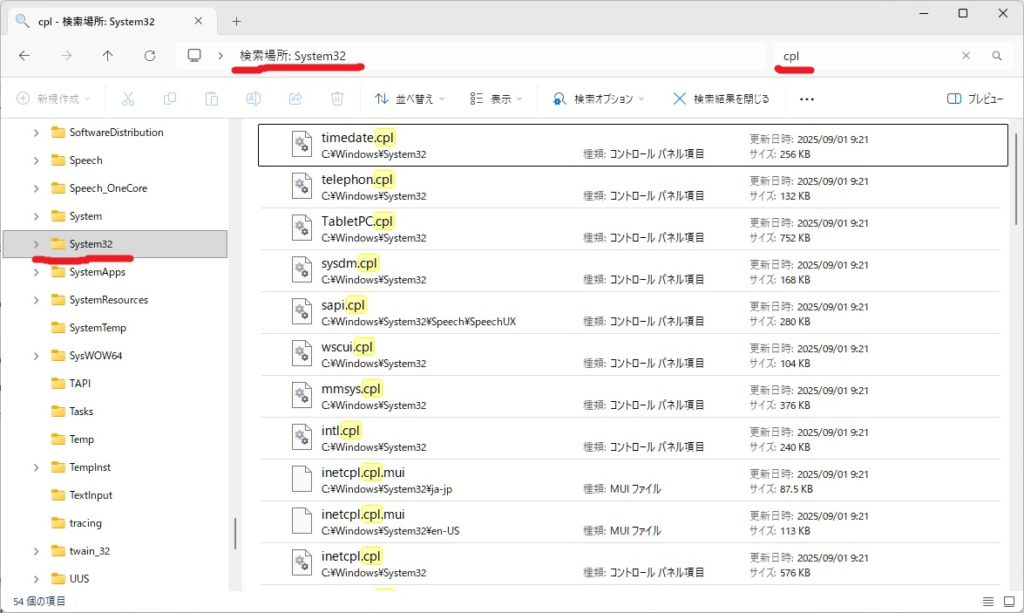The width and height of the screenshot is (1024, 613).
Task: Click 検索結果を閉じる to close search
Action: (721, 99)
